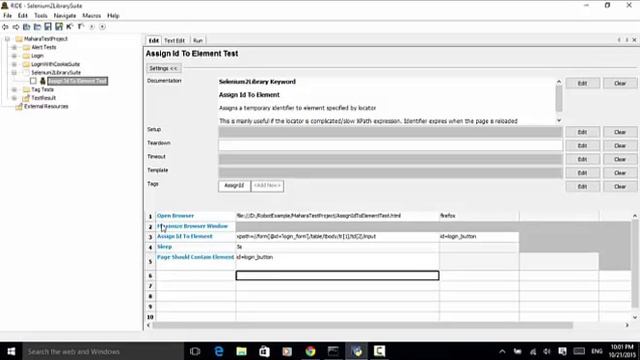Screen dimensions: 640x360
Task: Click the External Resources icon in tree
Action: coord(19,107)
